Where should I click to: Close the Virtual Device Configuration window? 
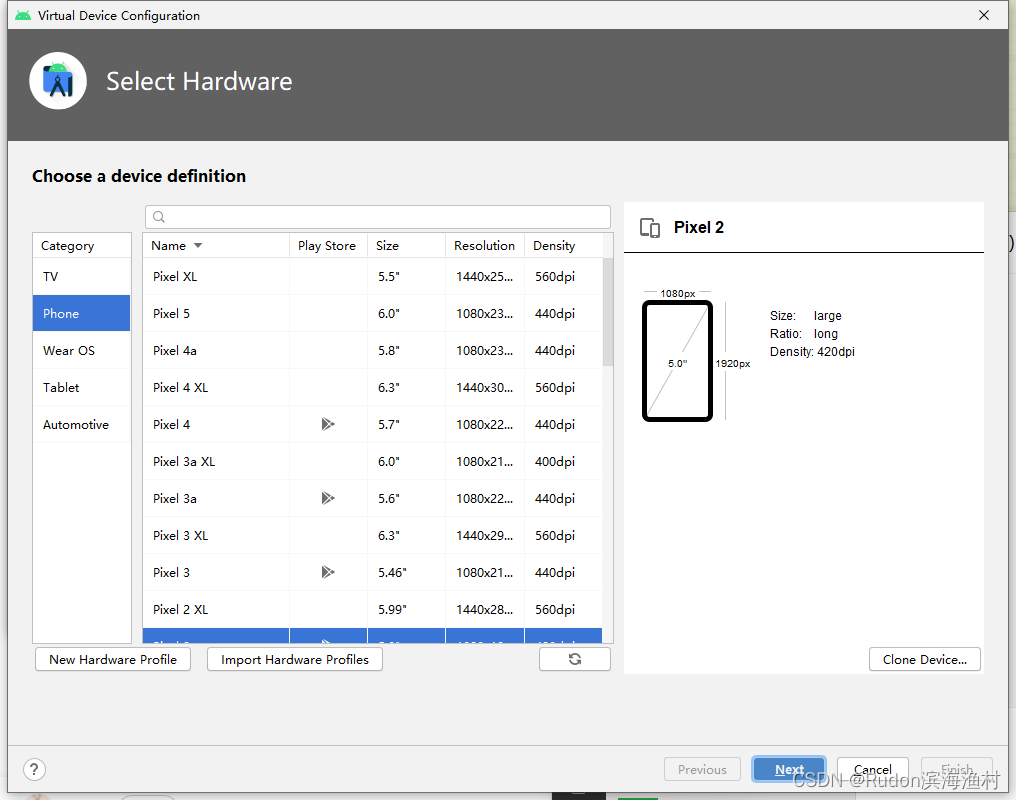pyautogui.click(x=984, y=15)
